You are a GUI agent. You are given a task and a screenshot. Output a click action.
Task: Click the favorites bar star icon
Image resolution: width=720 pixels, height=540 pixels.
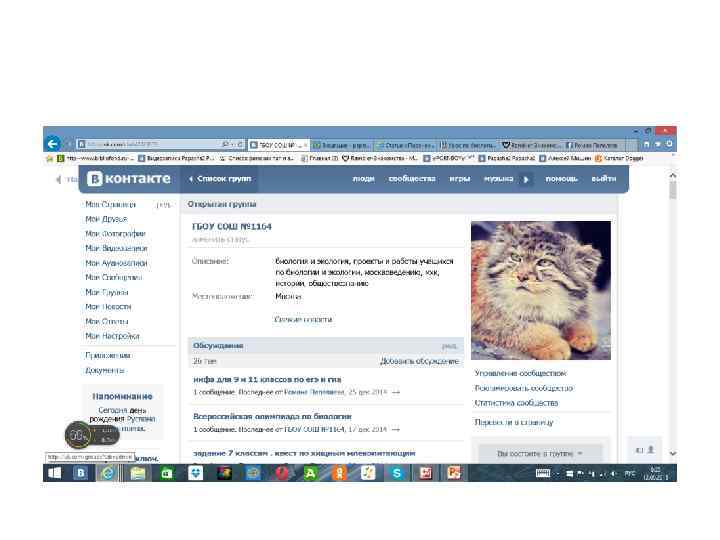click(50, 158)
